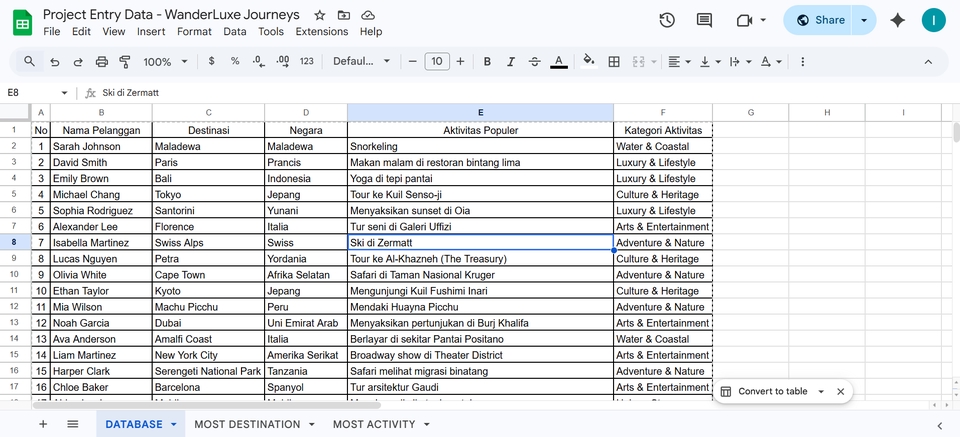Viewport: 960px width, 437px height.
Task: Collapse the menus with chevron up
Action: pos(928,61)
